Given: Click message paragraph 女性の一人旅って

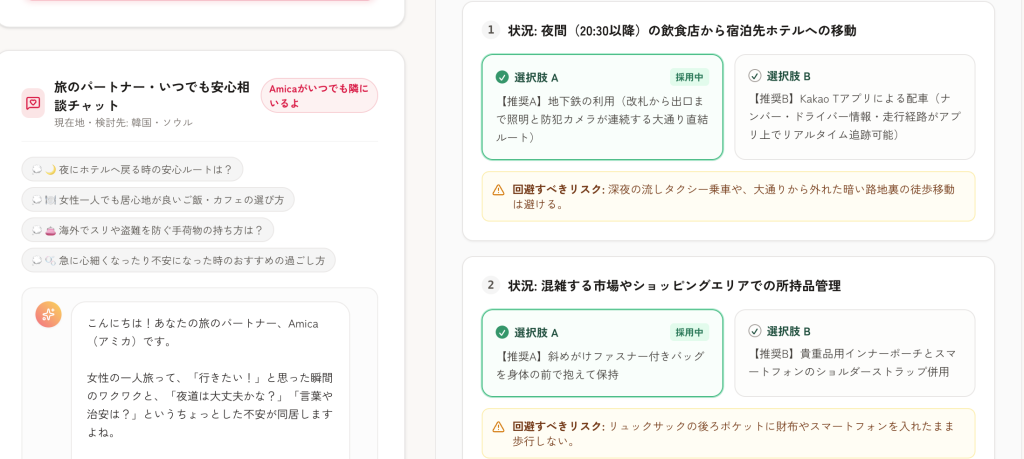Looking at the screenshot, I should (210, 405).
